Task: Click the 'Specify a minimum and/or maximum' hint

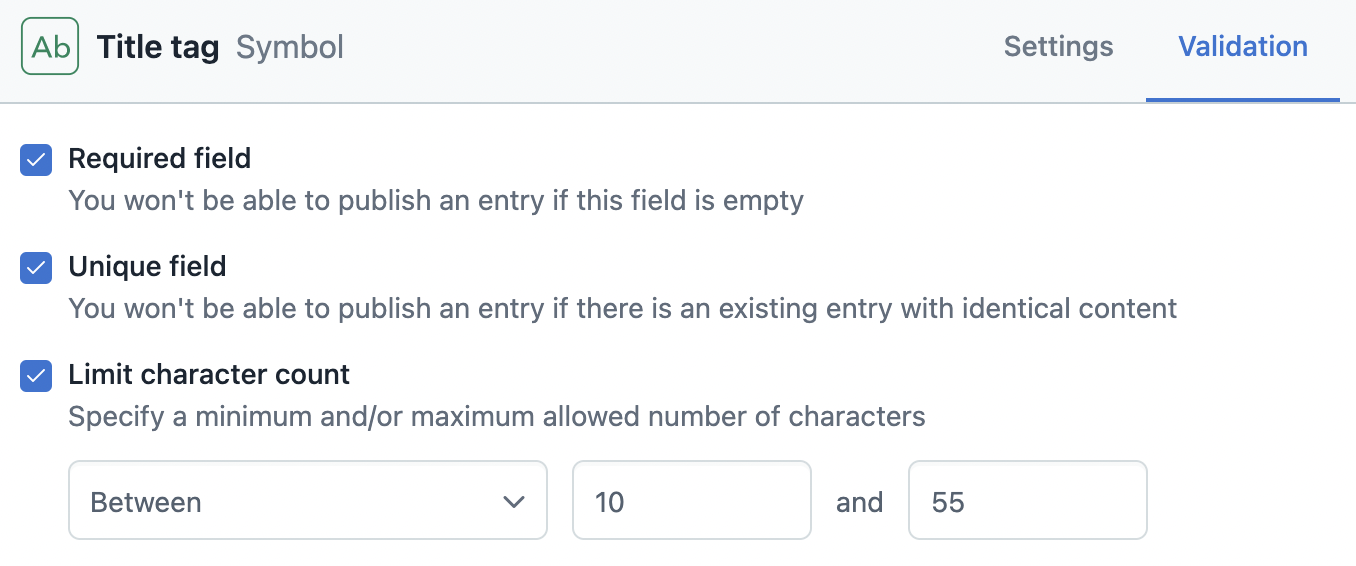Action: pyautogui.click(x=496, y=417)
